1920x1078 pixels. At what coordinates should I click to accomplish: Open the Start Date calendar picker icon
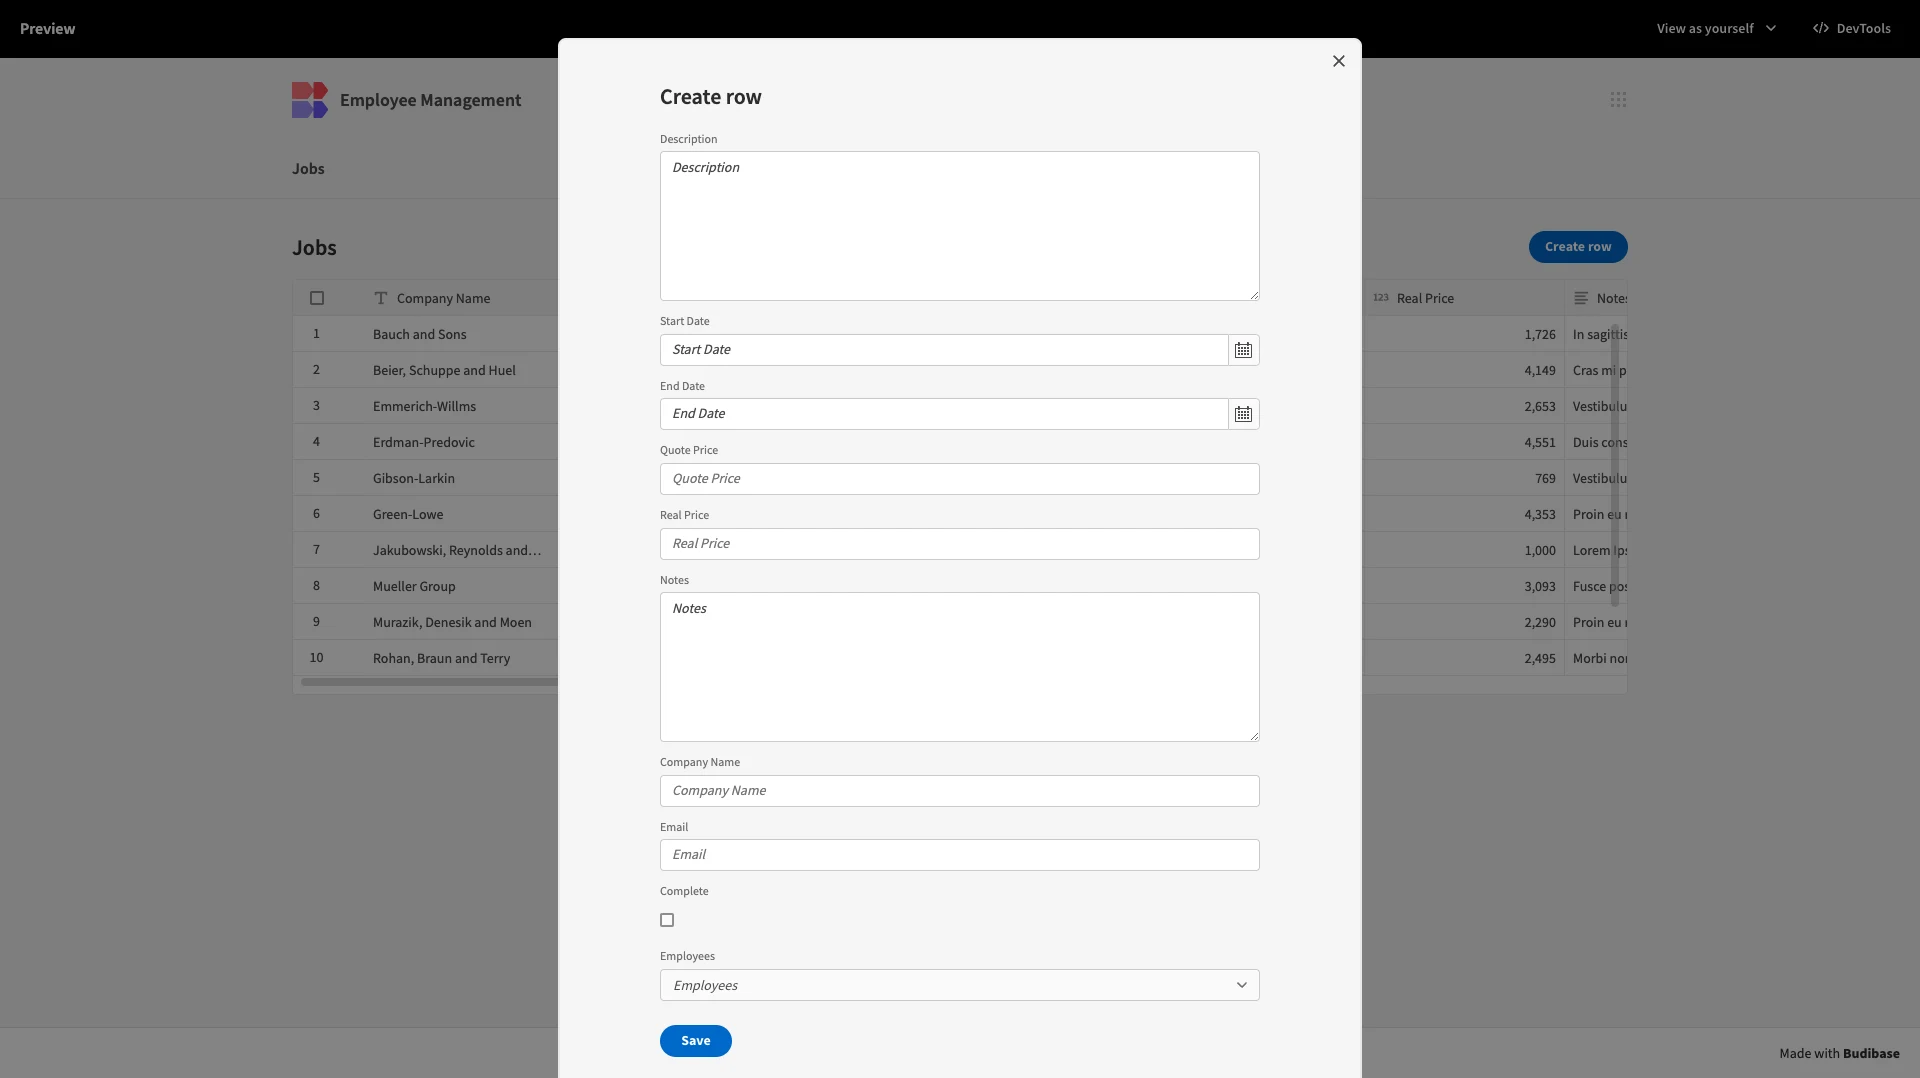[x=1243, y=350]
